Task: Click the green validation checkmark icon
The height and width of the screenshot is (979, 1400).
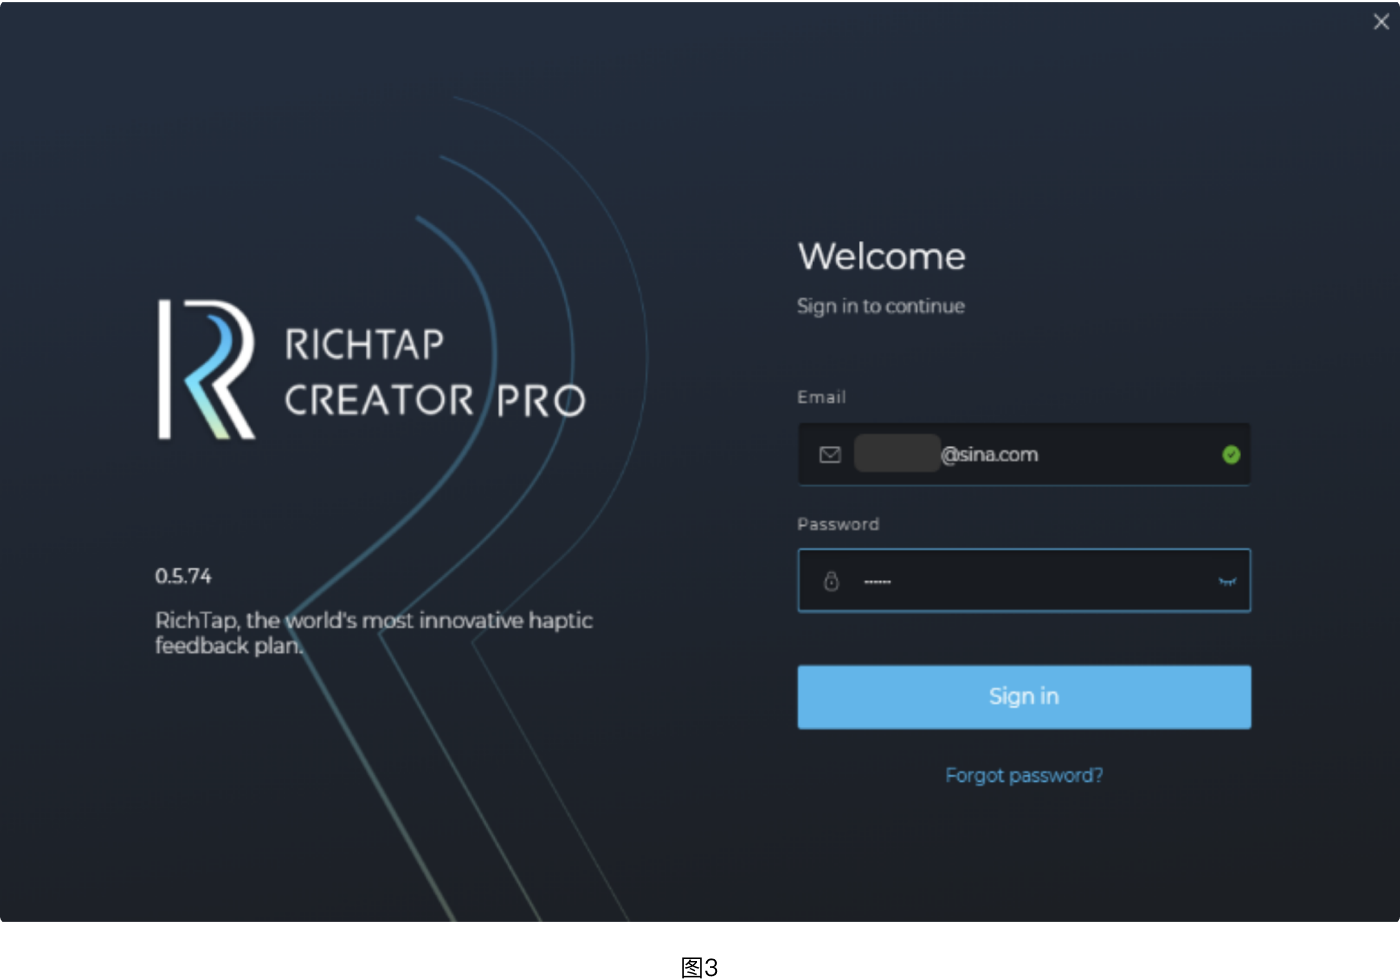Action: tap(1231, 455)
